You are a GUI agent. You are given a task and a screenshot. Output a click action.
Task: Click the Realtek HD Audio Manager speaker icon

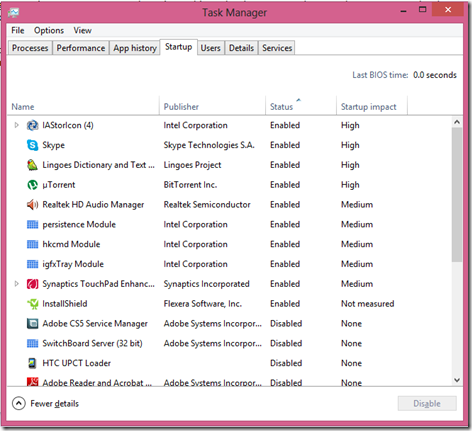(32, 205)
